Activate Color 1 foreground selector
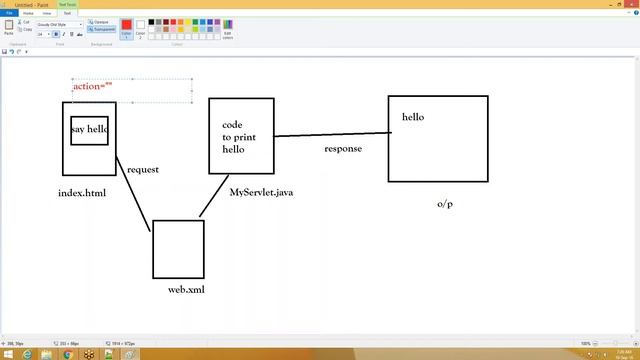This screenshot has width=640, height=360. 127,29
